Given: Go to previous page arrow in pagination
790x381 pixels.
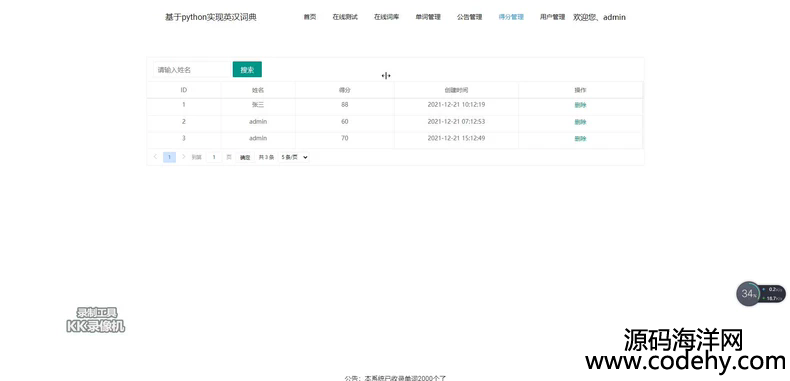Looking at the screenshot, I should [155, 157].
